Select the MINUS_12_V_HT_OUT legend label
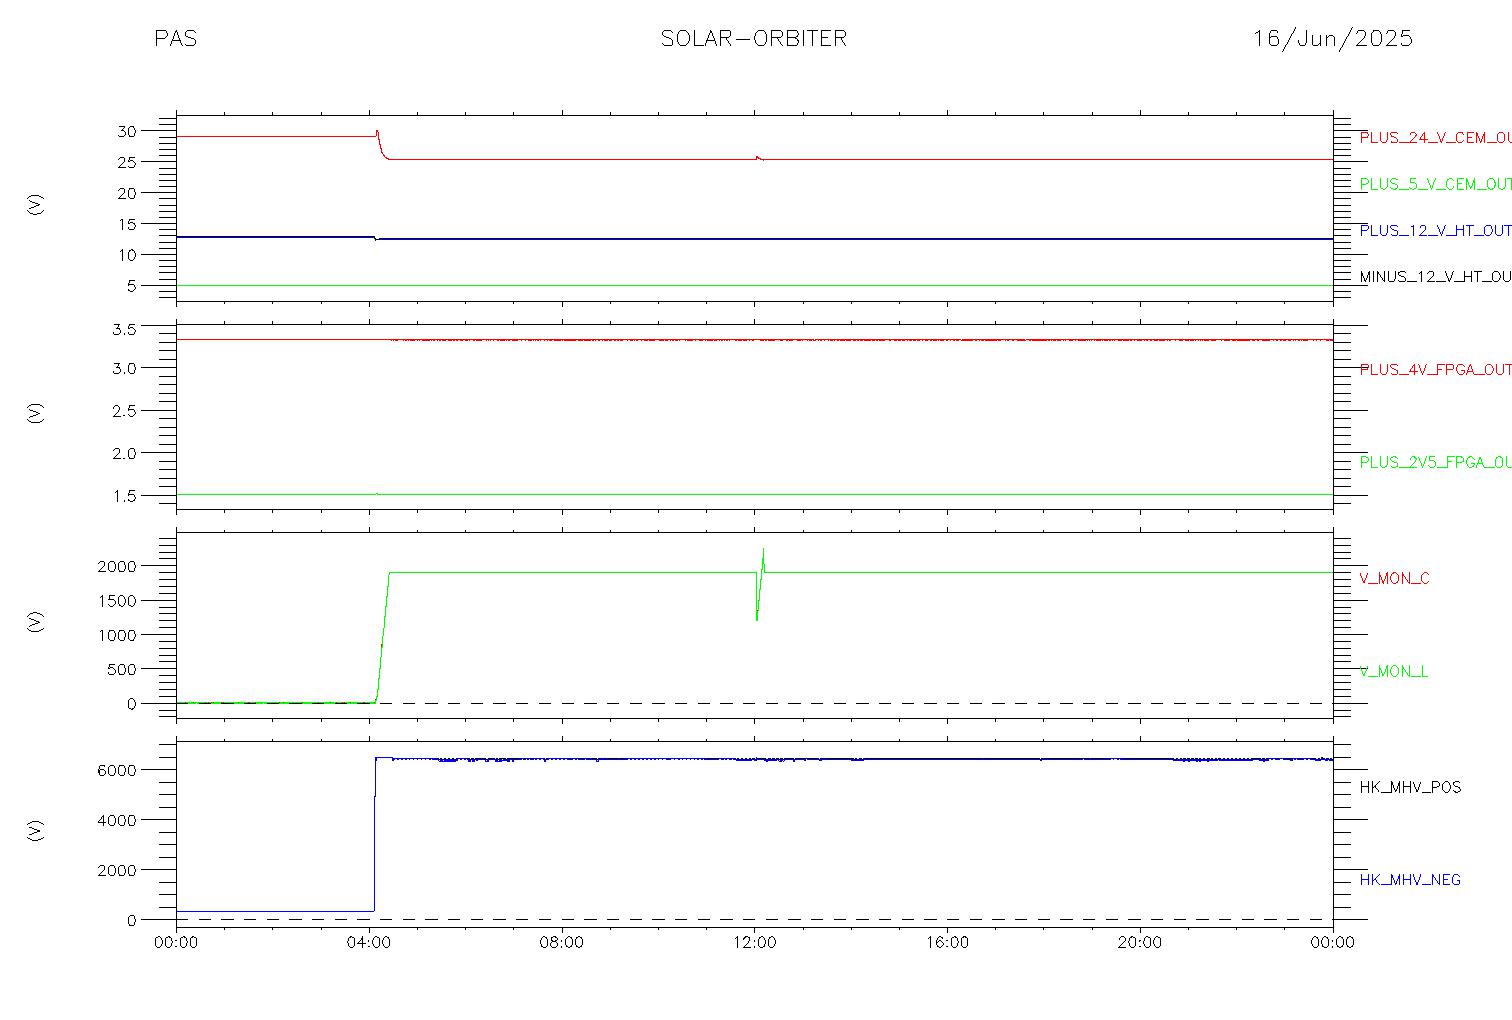1512x1020 pixels. pyautogui.click(x=1435, y=276)
